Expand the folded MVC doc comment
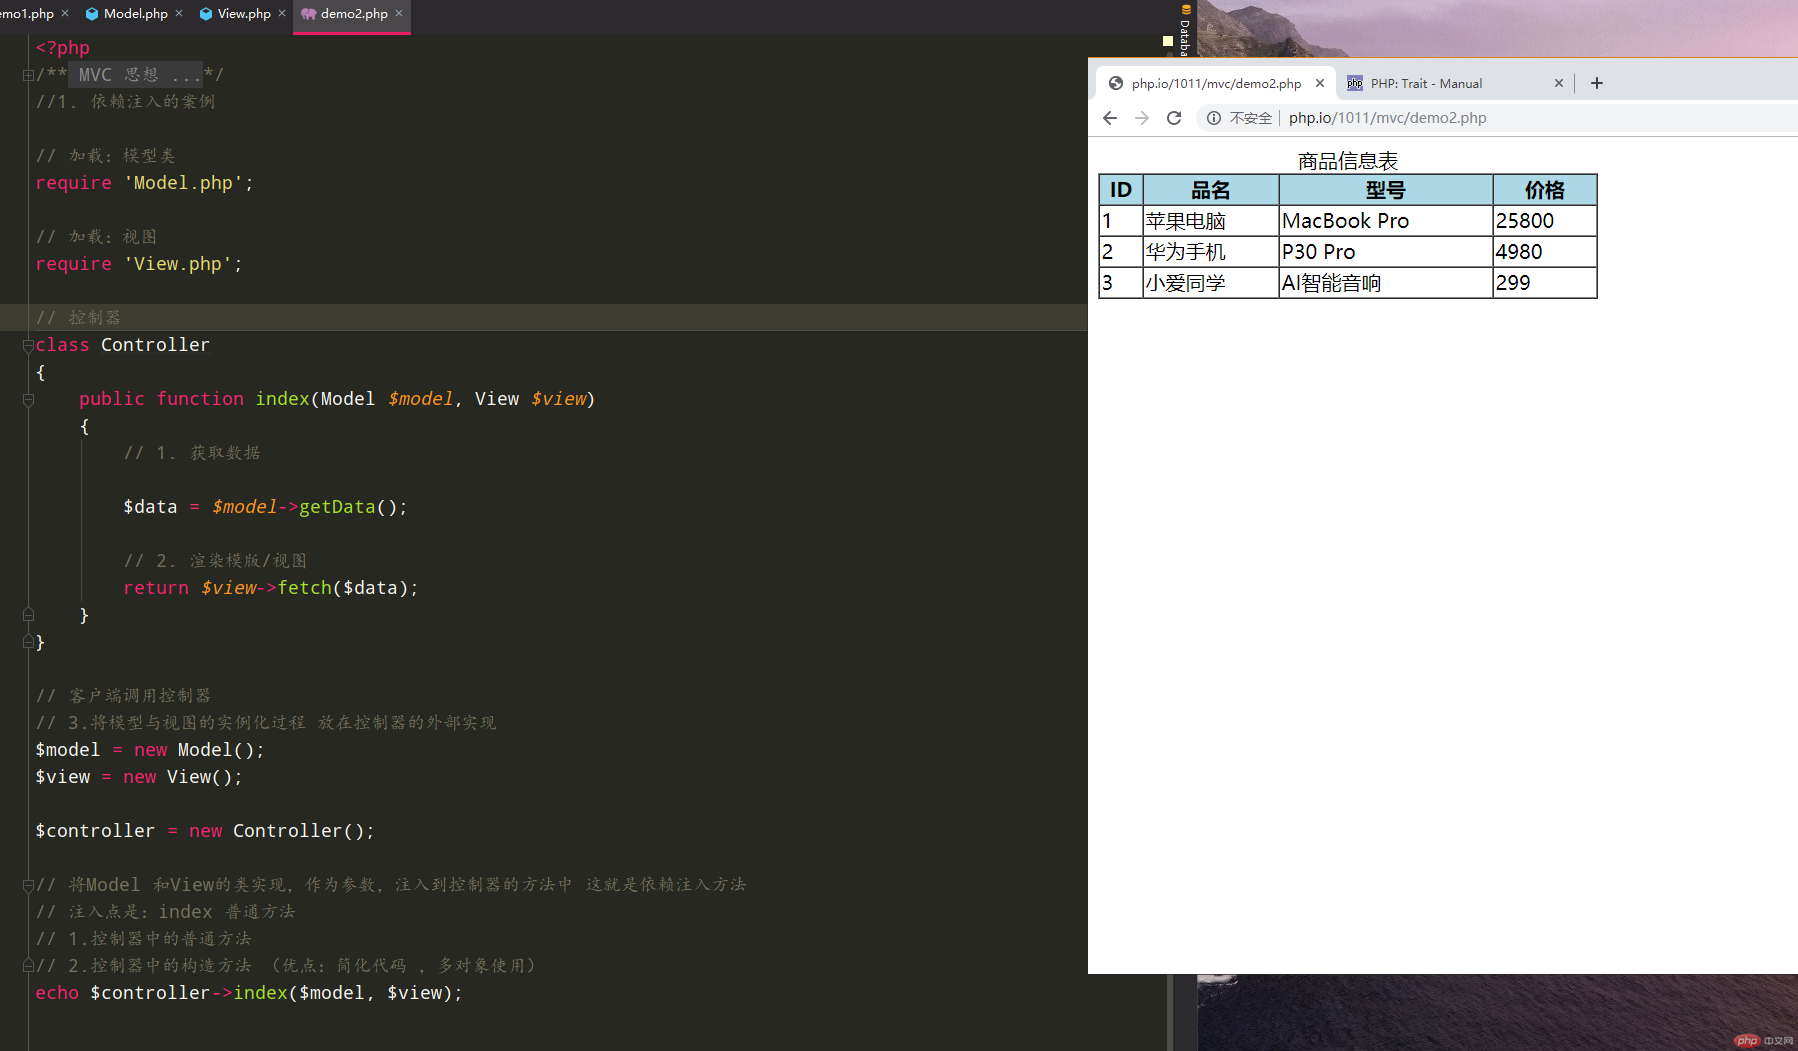 click(28, 75)
